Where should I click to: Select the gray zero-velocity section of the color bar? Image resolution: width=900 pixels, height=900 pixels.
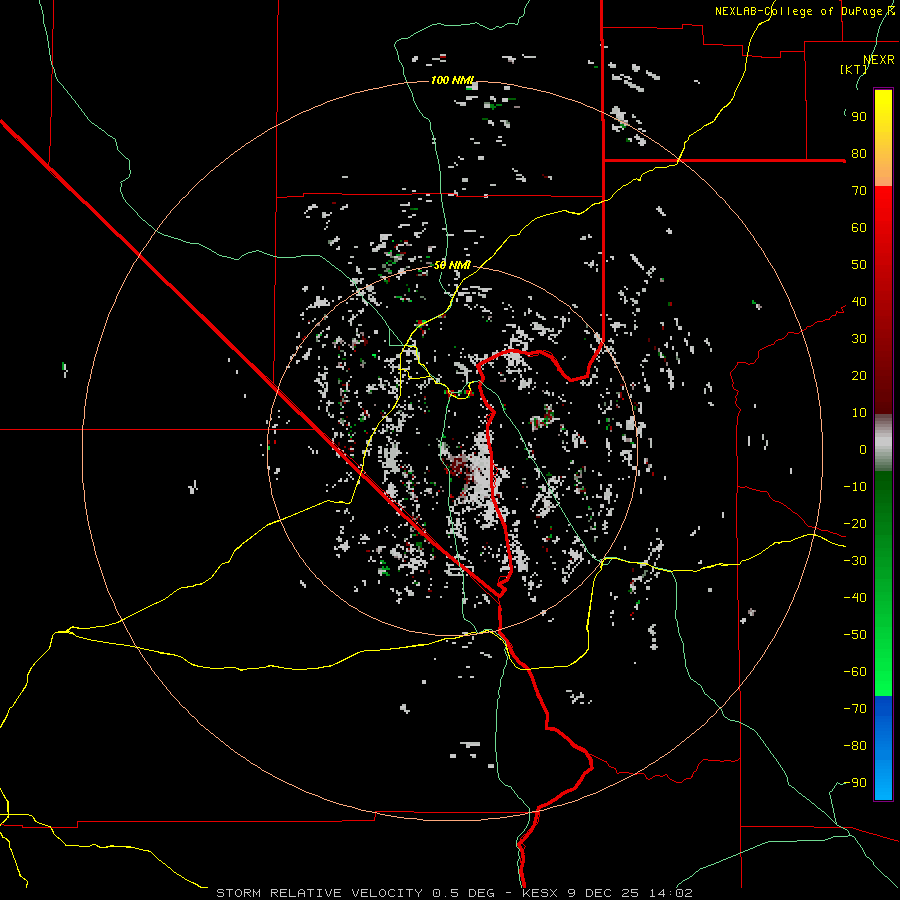pos(883,442)
